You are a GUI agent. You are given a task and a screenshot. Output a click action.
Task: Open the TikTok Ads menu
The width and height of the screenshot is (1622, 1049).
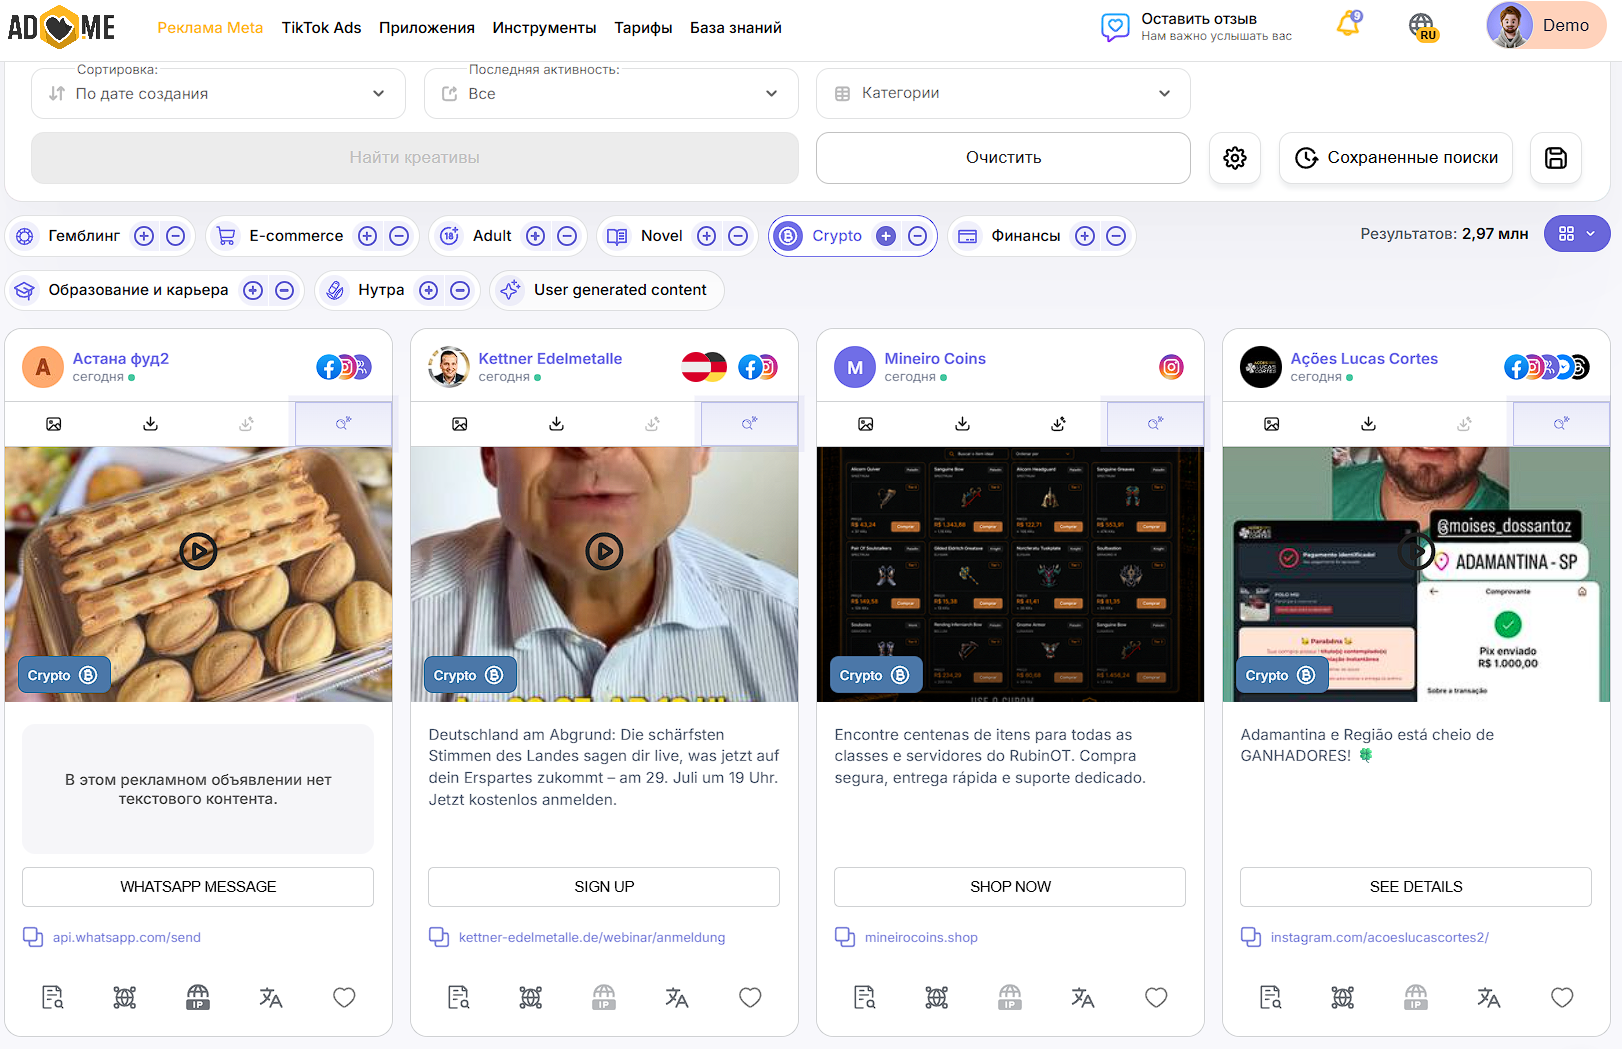click(x=321, y=28)
